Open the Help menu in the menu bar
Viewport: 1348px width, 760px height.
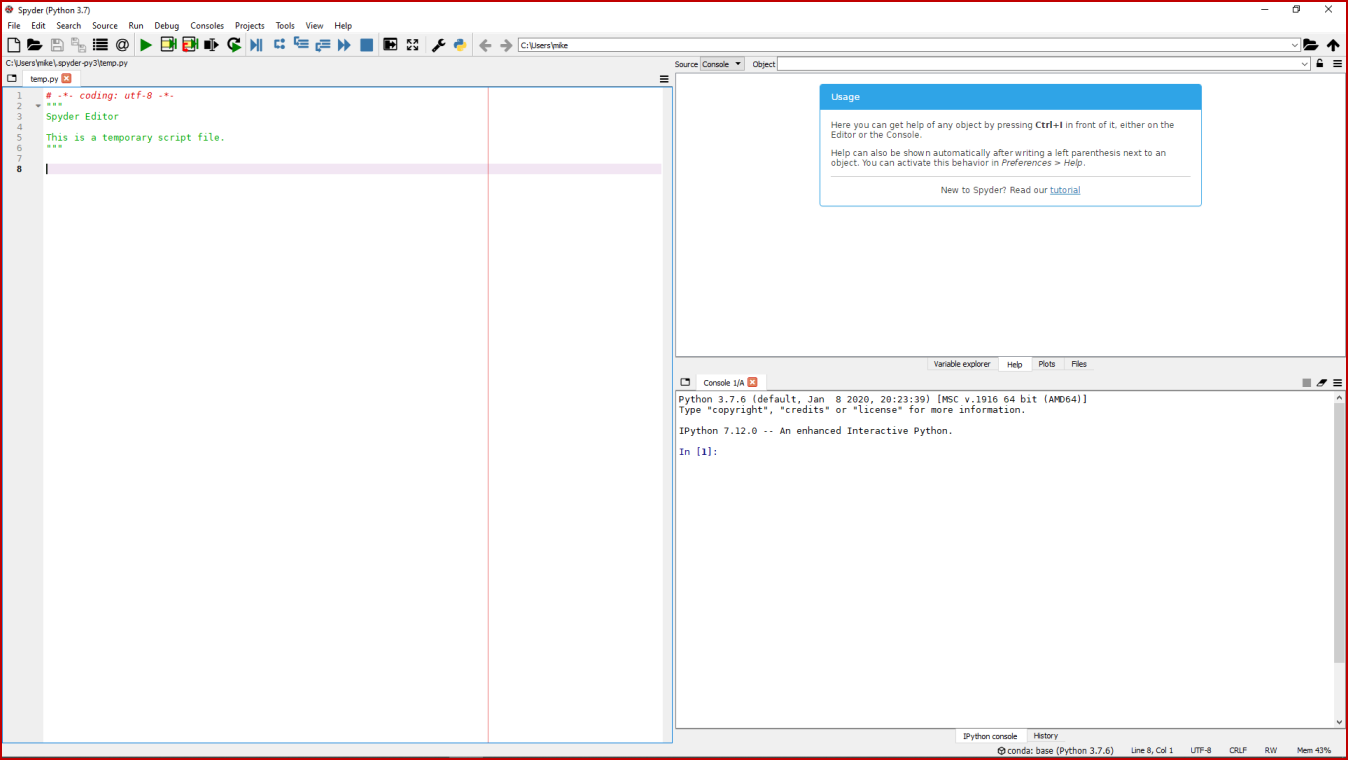[x=343, y=26]
